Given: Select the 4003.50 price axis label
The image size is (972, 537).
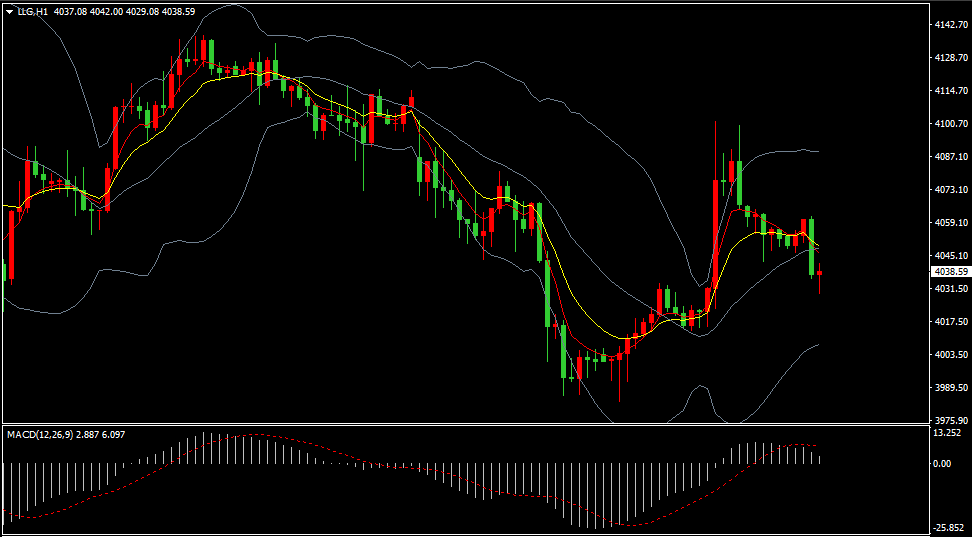Looking at the screenshot, I should [x=951, y=355].
